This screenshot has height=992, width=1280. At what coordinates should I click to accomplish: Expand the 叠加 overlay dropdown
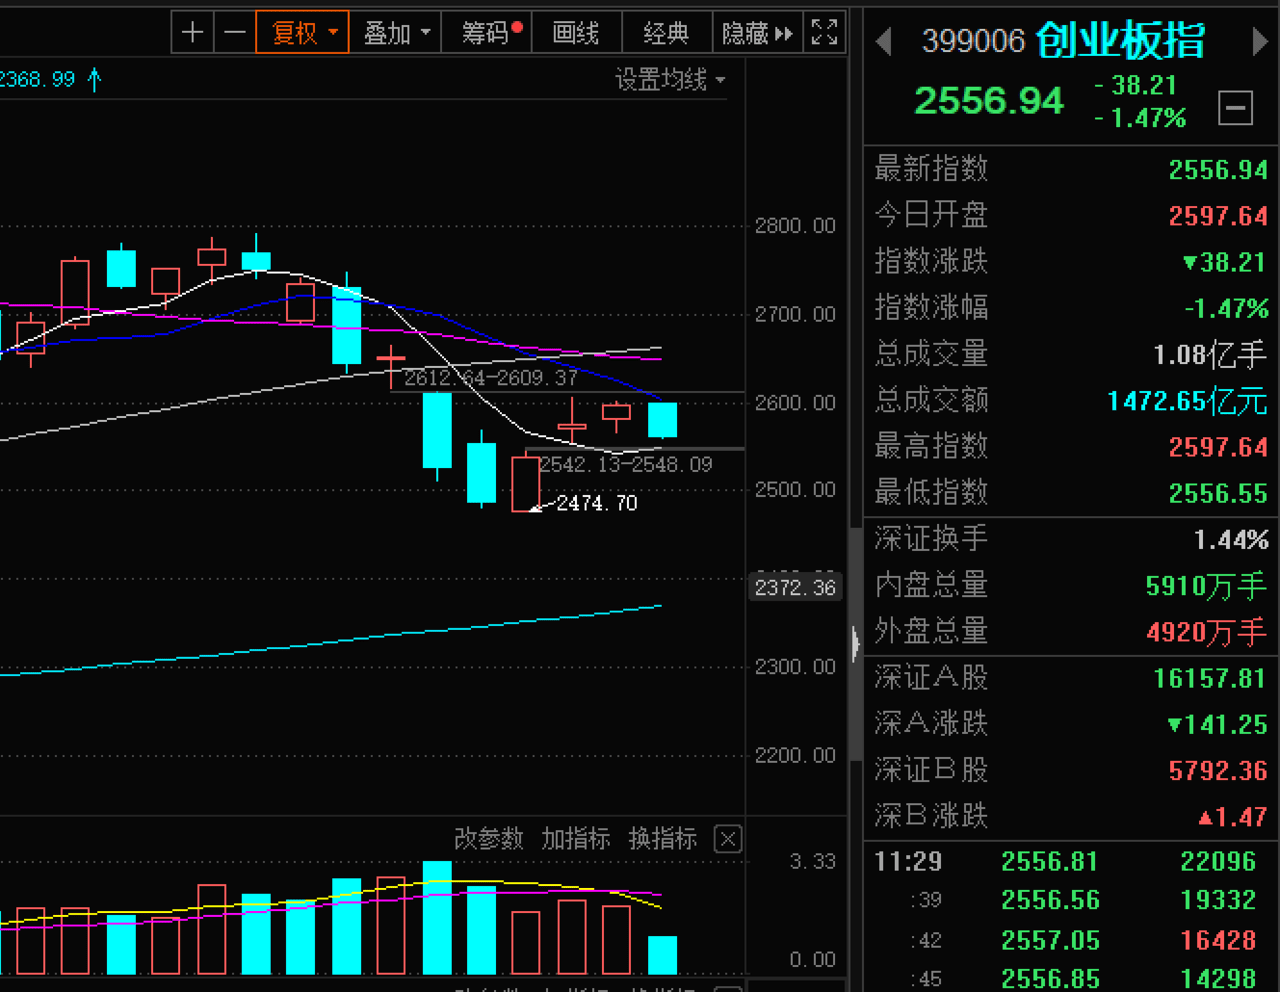[396, 33]
